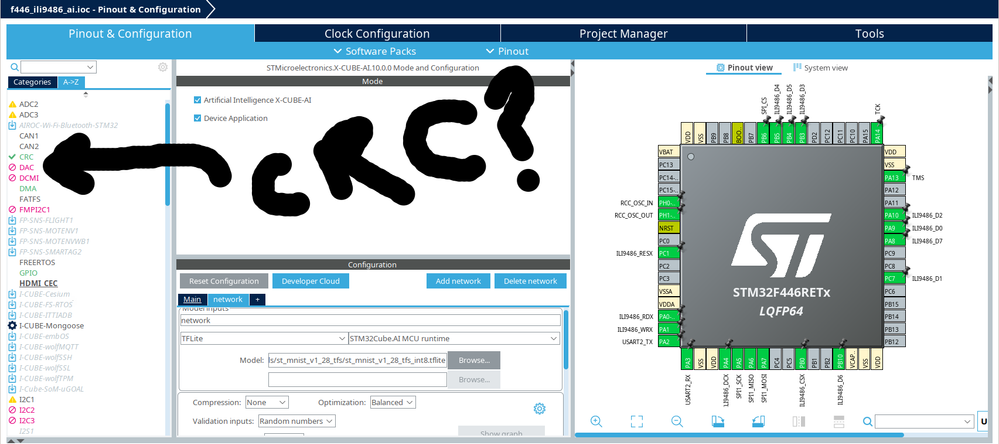Click the pin search magnifier icon
Screen dimensions: 999x444
pyautogui.click(x=867, y=421)
